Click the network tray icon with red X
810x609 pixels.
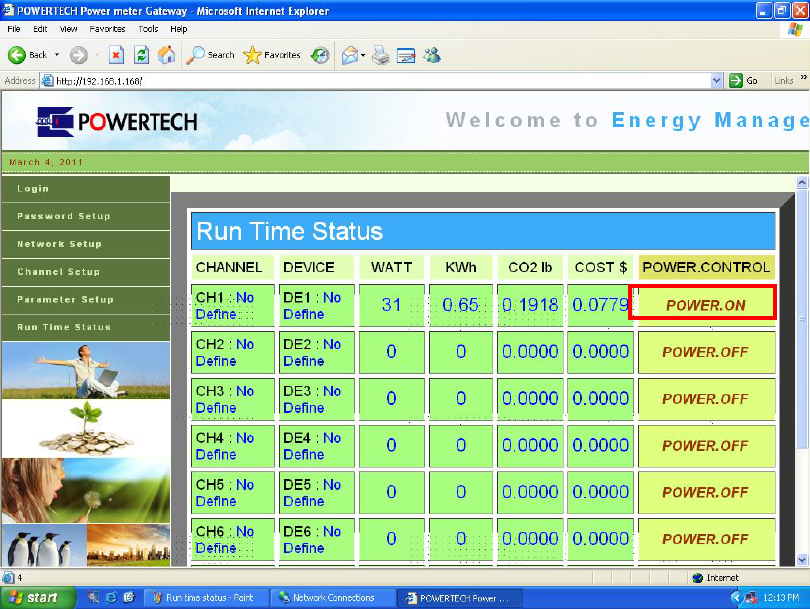click(x=752, y=598)
